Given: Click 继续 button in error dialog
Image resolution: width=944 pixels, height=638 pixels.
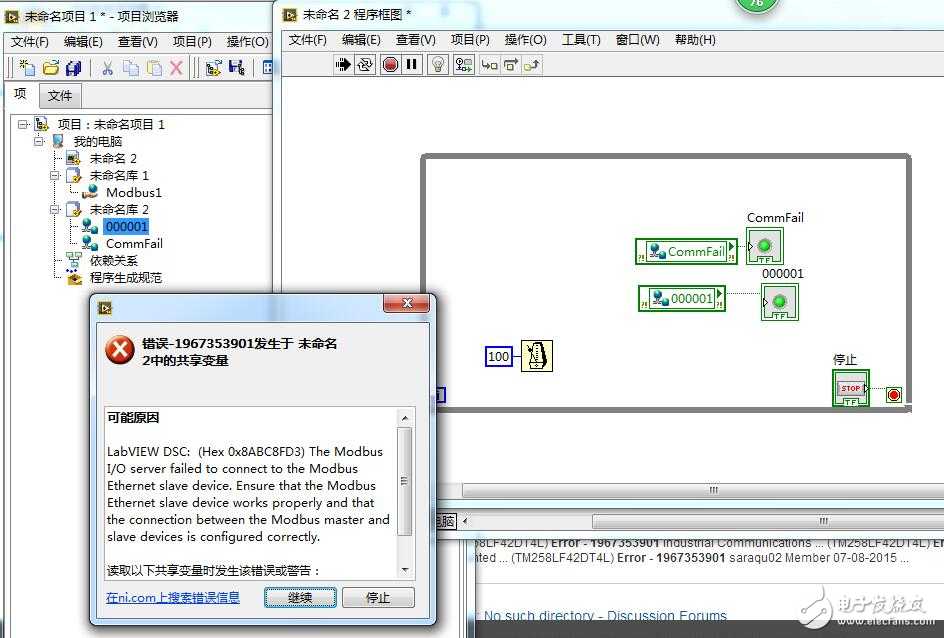Looking at the screenshot, I should pos(300,597).
